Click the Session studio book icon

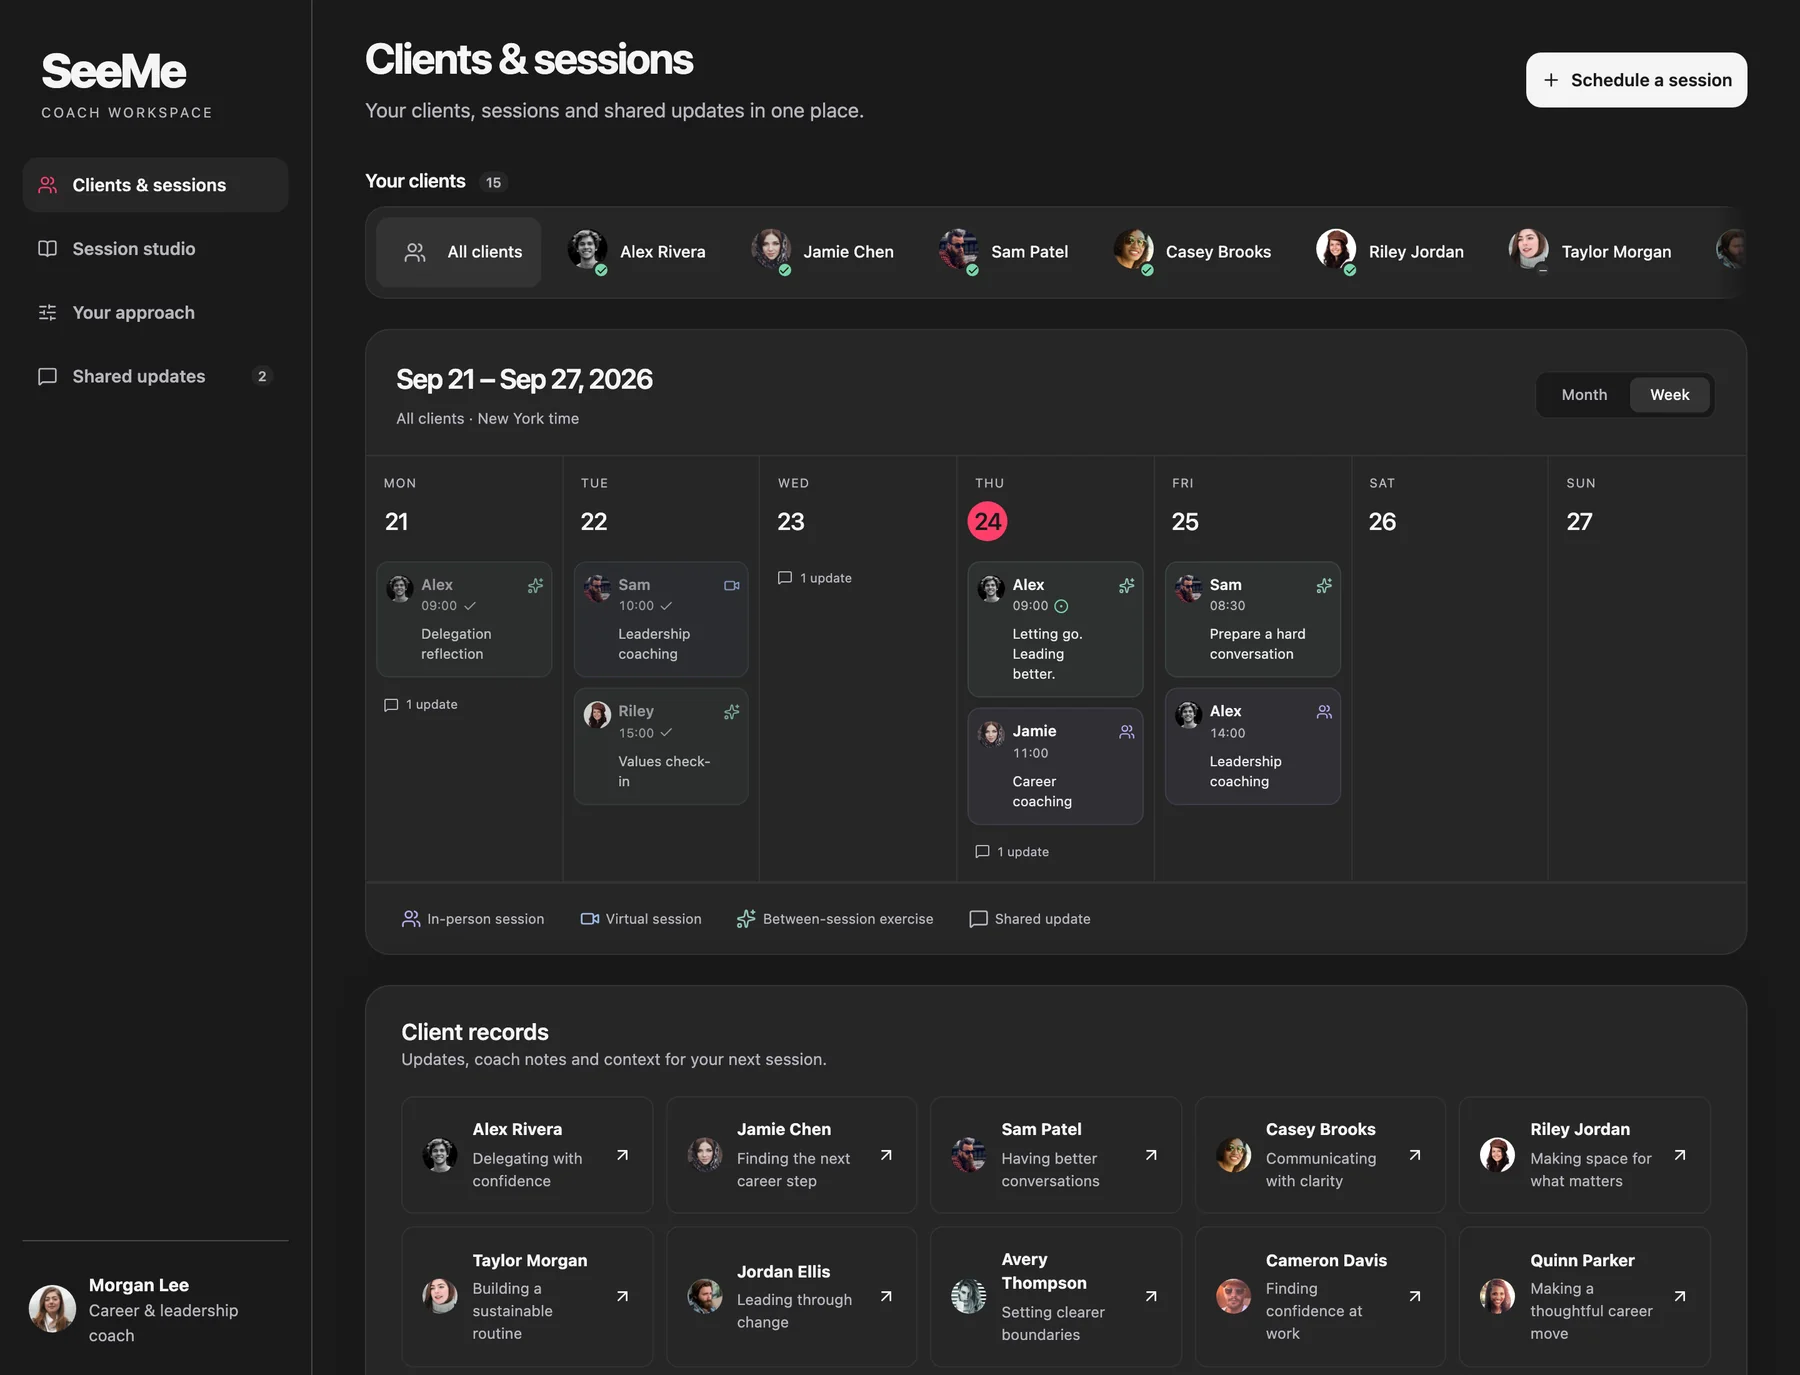[x=47, y=249]
